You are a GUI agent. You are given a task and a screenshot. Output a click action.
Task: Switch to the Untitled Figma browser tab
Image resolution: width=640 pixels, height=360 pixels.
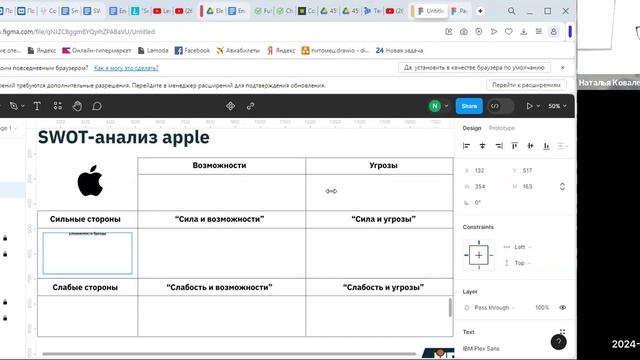(431, 11)
